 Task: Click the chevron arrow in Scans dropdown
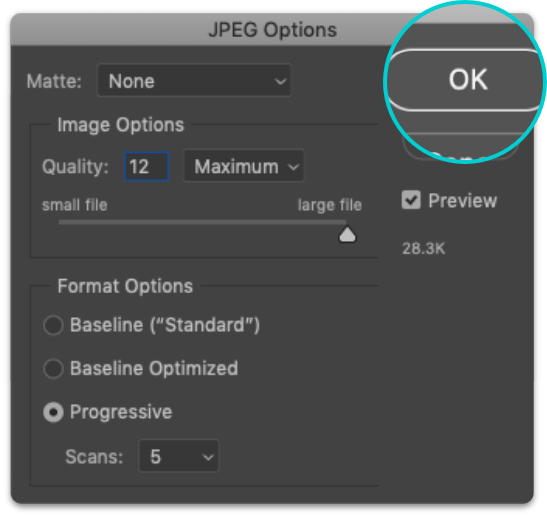point(208,457)
